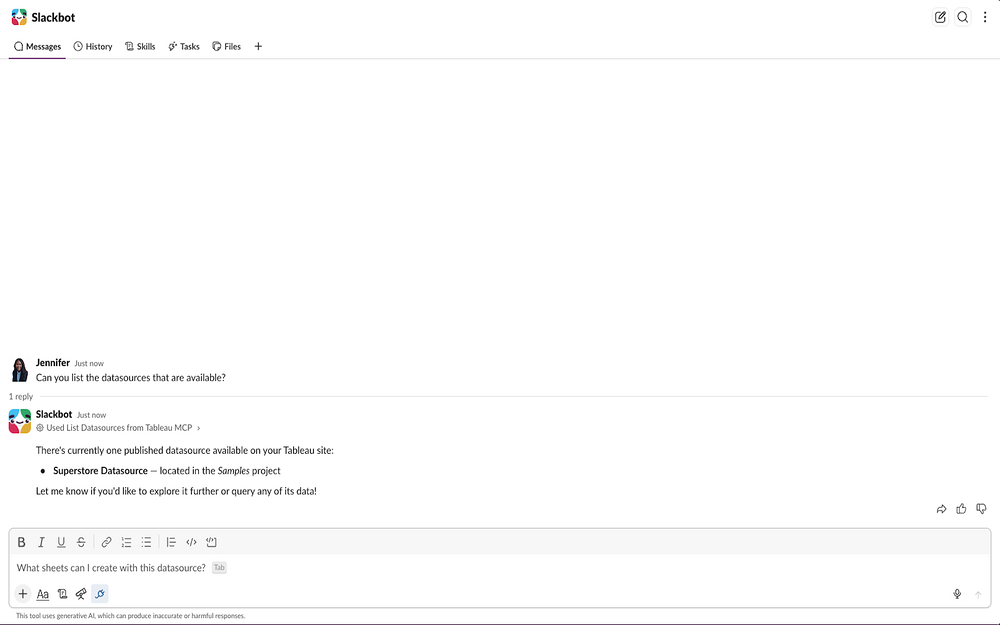Share Slackbot's response with arrow icon

click(x=941, y=509)
